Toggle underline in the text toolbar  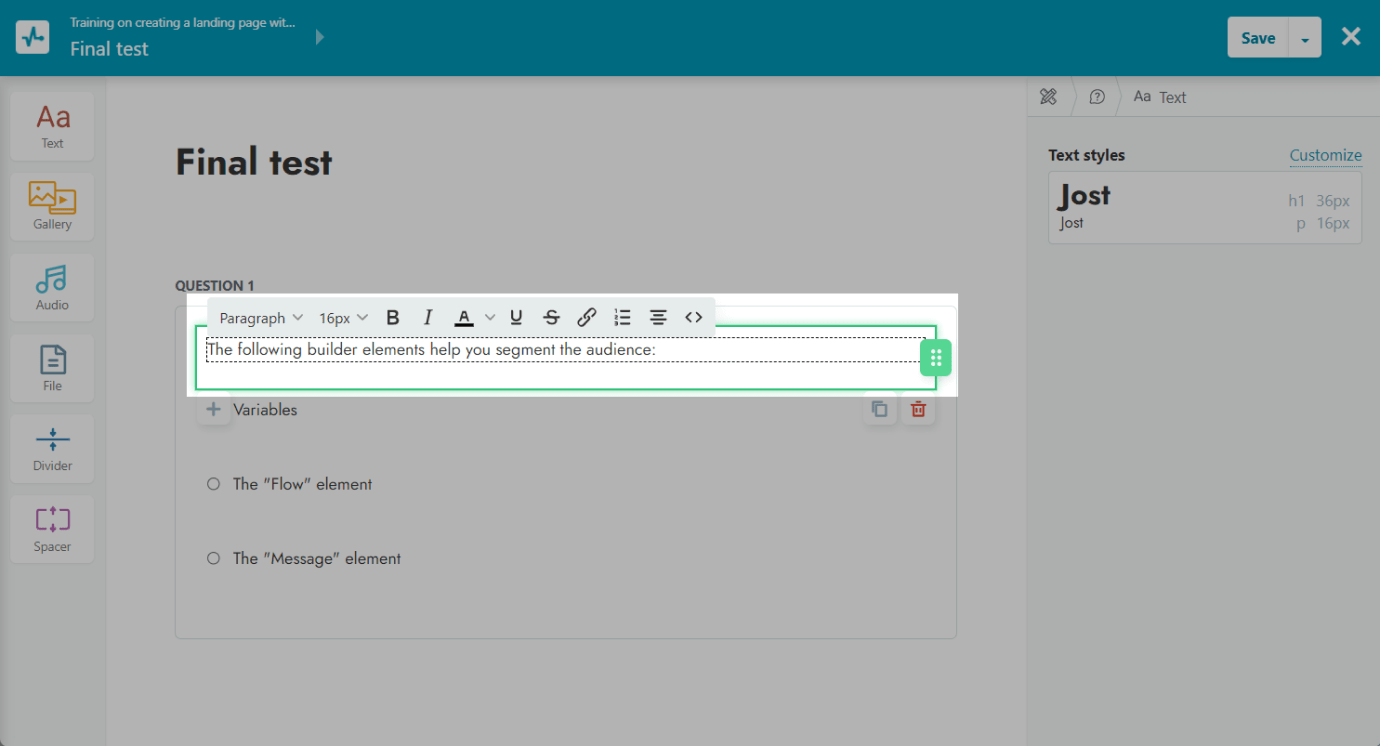(x=516, y=318)
